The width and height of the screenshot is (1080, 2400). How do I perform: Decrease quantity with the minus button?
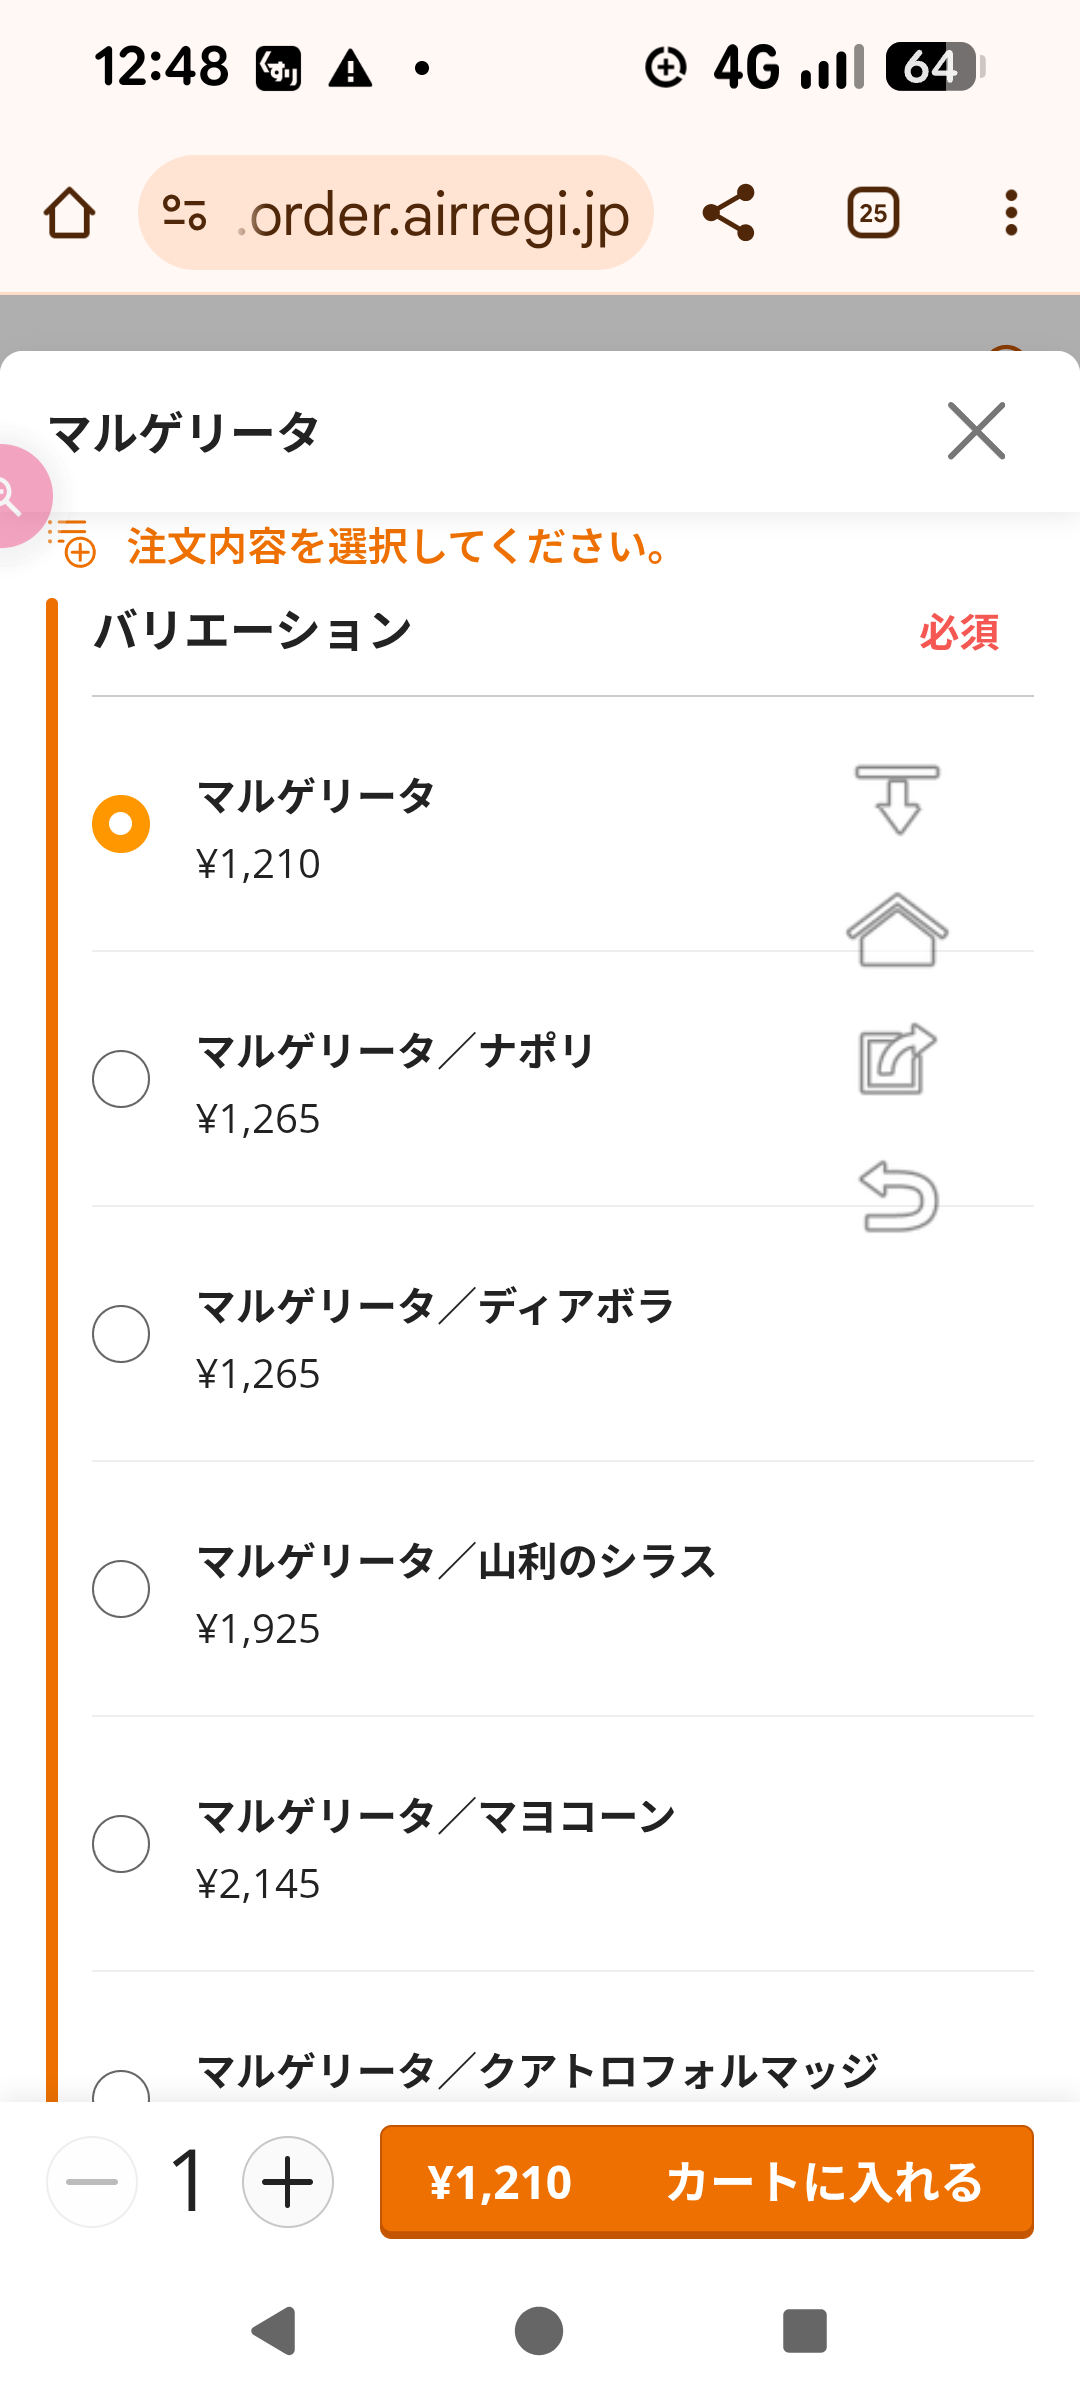pyautogui.click(x=92, y=2182)
